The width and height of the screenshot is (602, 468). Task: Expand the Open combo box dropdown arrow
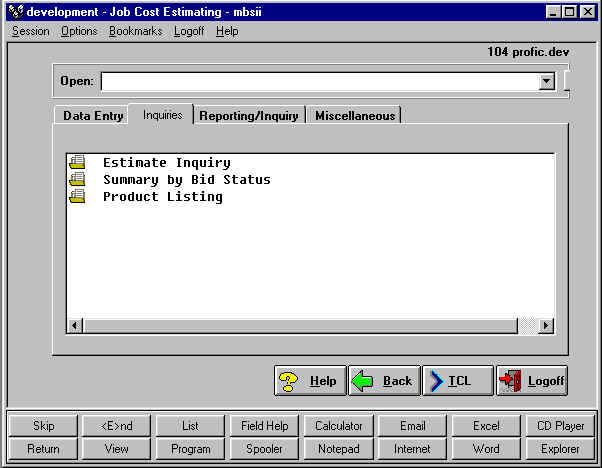pyautogui.click(x=546, y=82)
